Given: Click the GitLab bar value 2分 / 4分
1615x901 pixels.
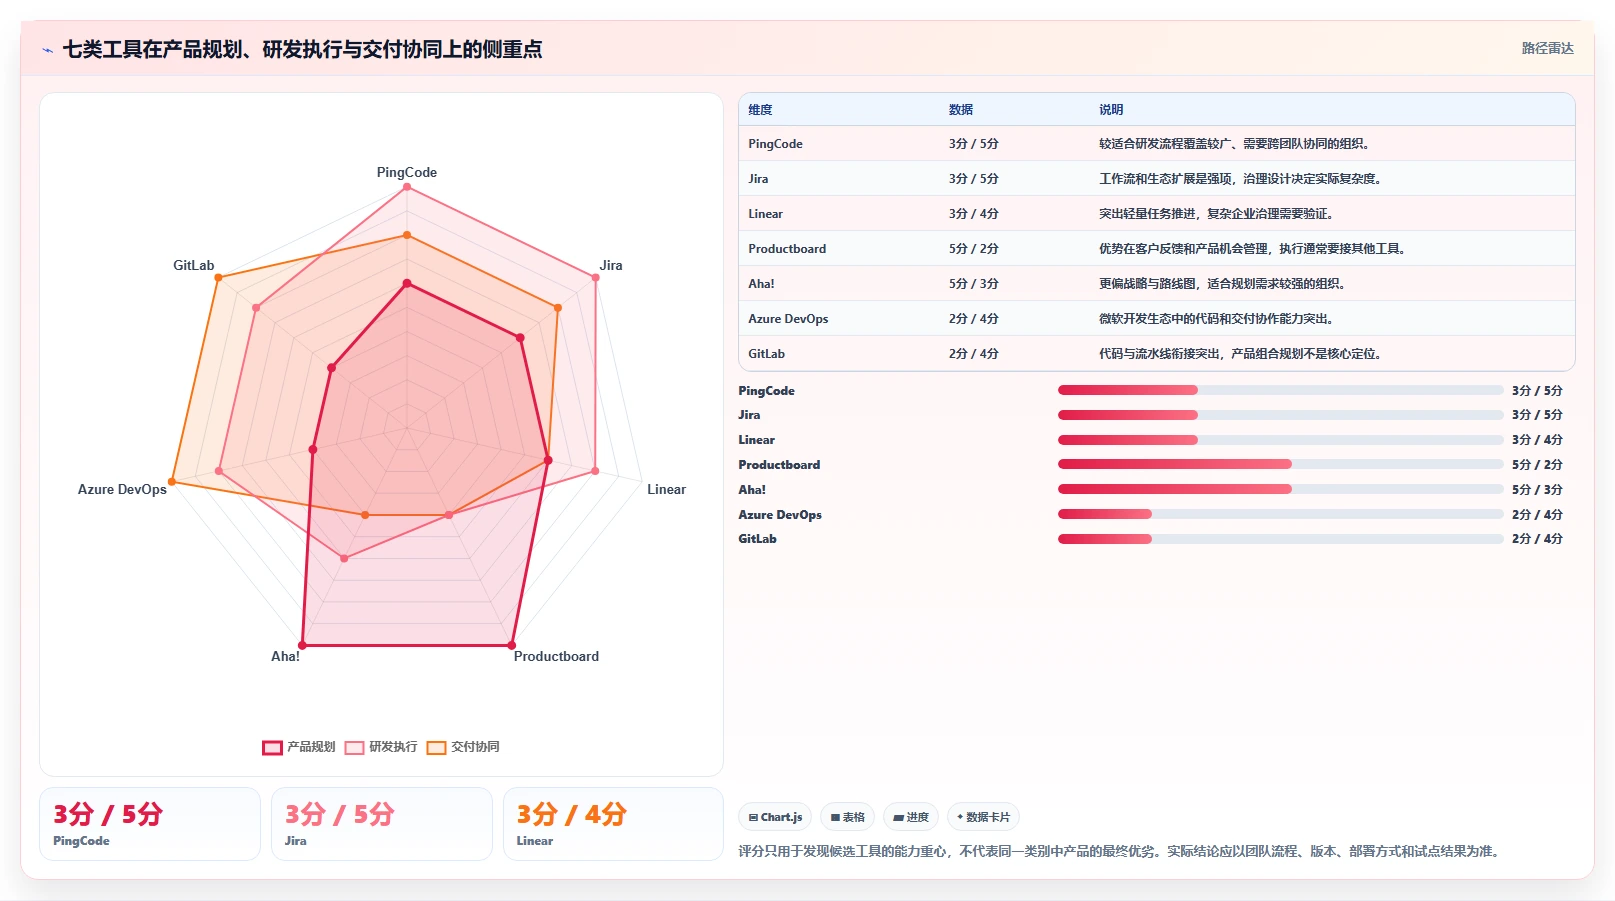Looking at the screenshot, I should pos(1537,539).
